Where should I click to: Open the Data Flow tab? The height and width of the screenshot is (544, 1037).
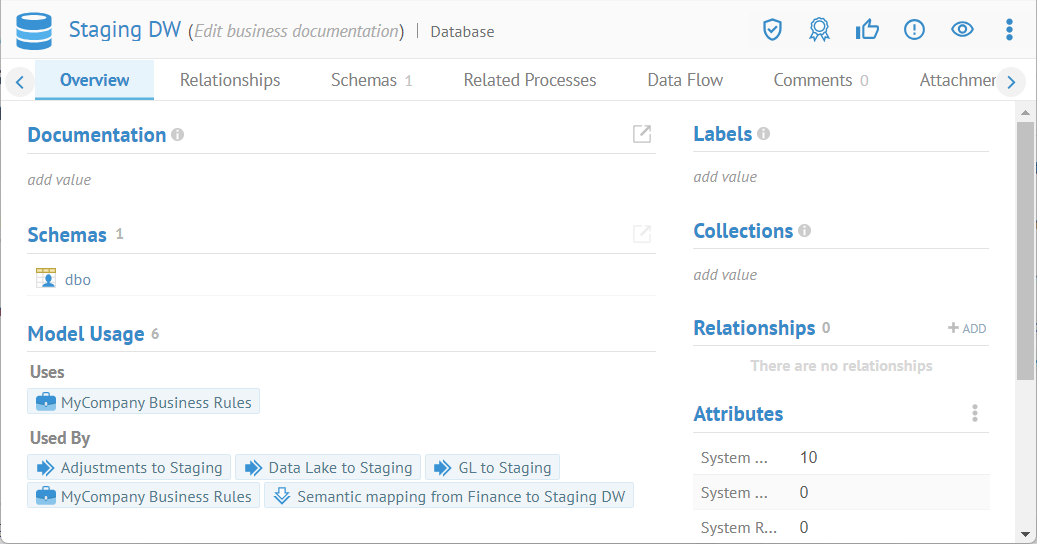[685, 80]
